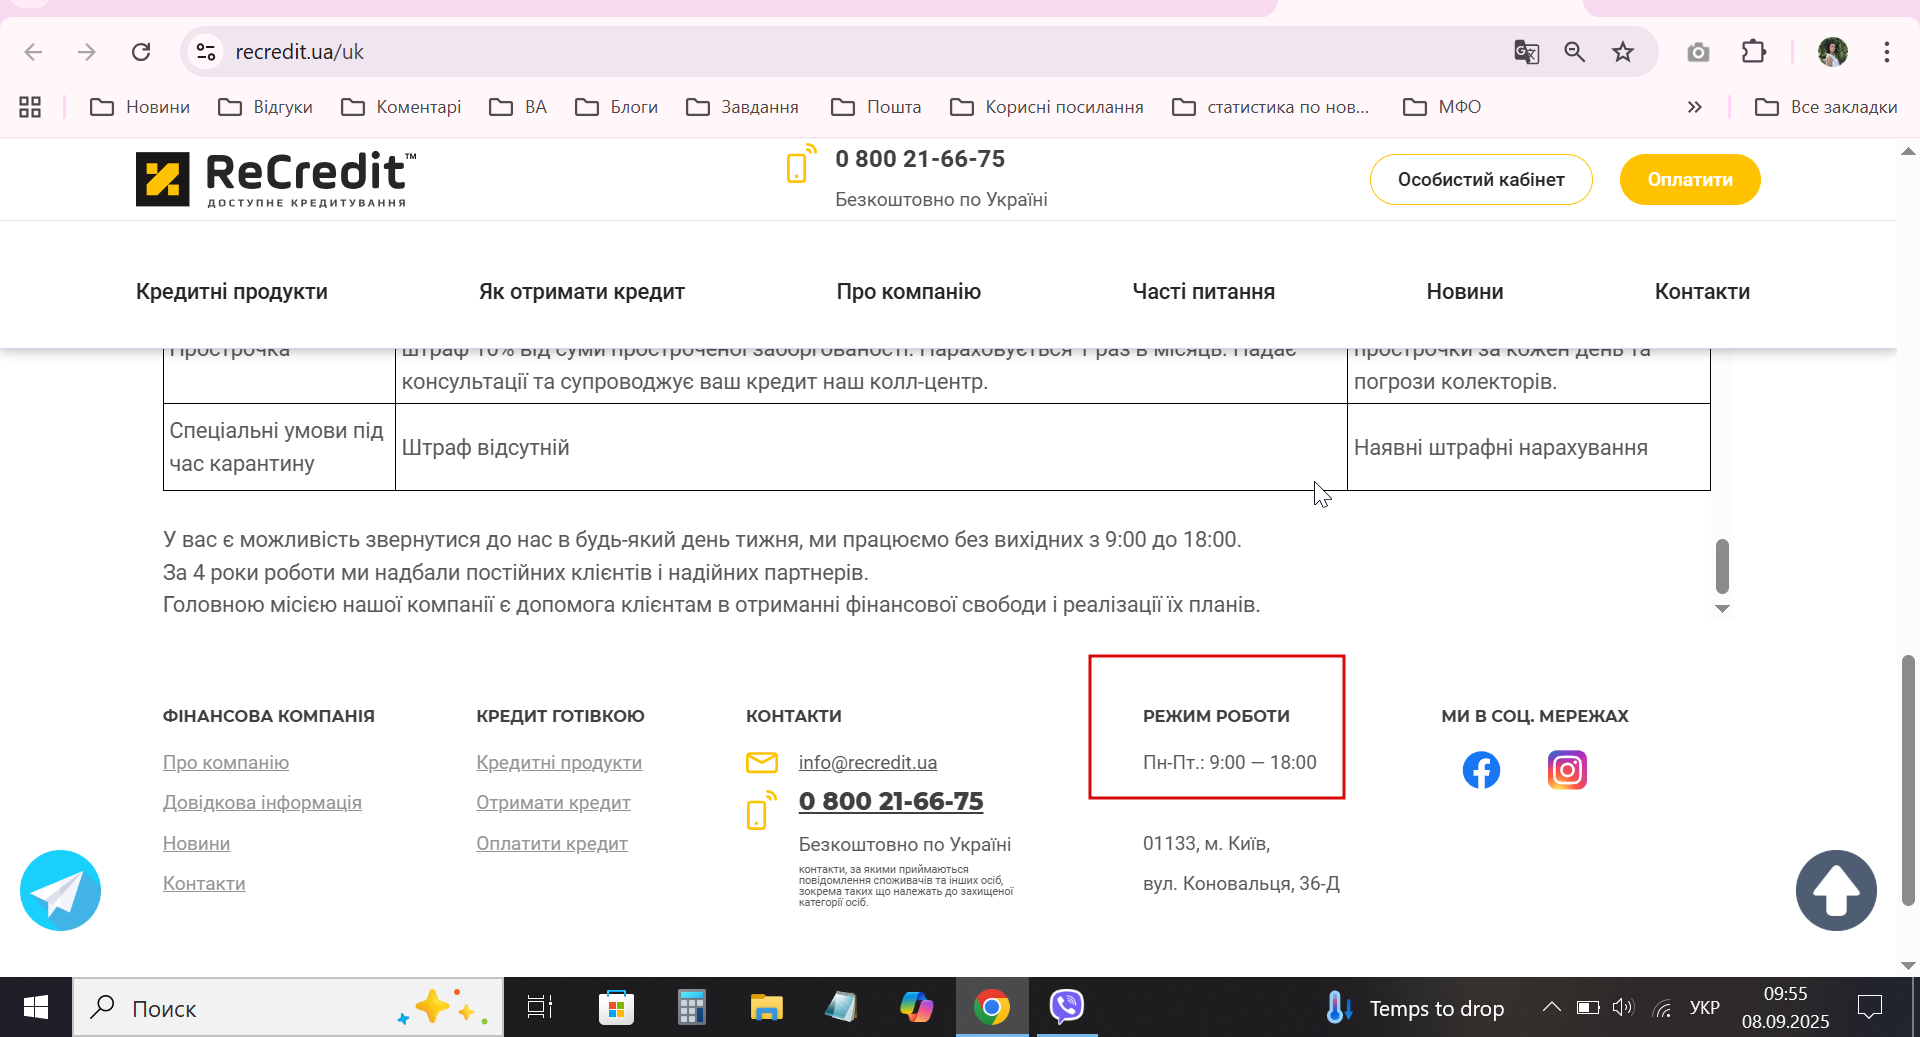Screen dimensions: 1920x1037
Task: Switch to Chrome on taskbar
Action: pyautogui.click(x=992, y=1008)
